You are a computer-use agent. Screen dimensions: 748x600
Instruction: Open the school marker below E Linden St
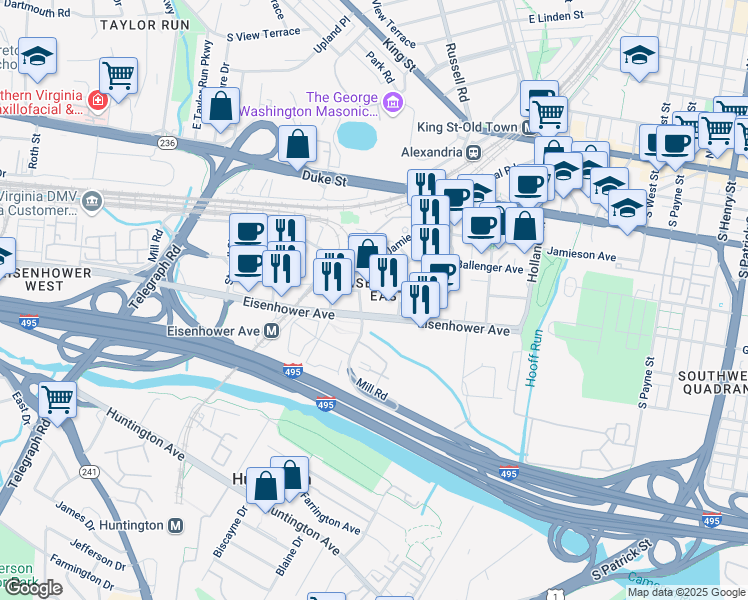(x=639, y=59)
